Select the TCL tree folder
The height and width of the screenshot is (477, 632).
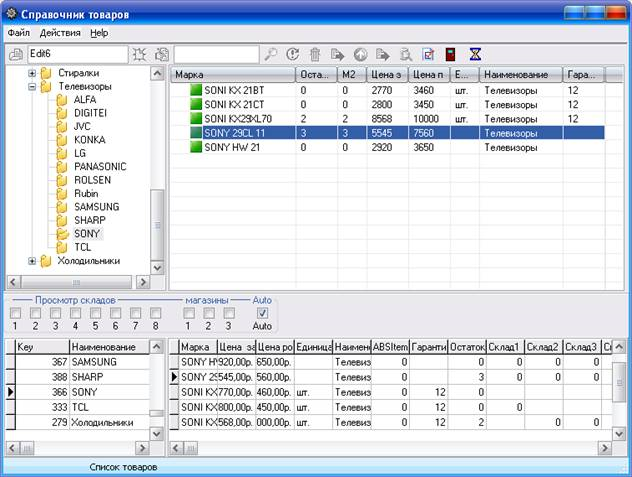(x=82, y=247)
